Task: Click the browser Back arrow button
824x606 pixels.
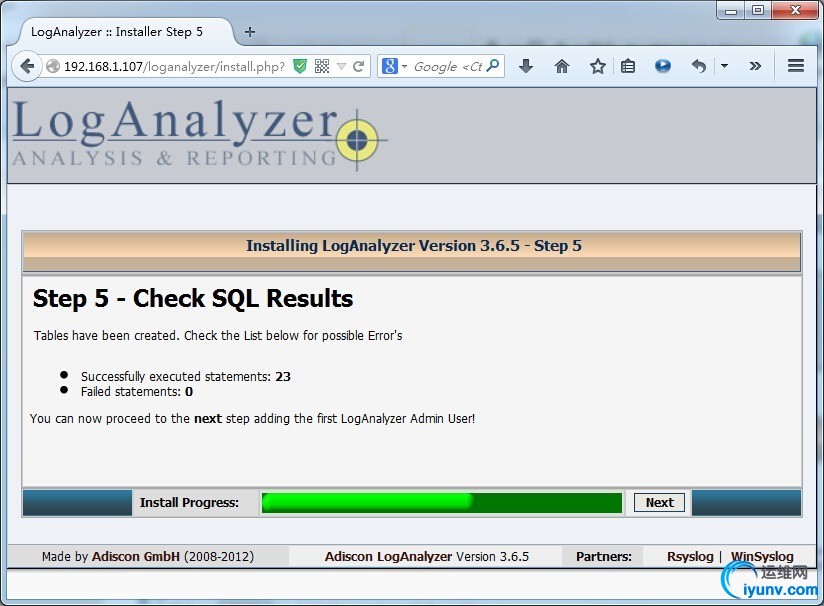Action: [x=27, y=66]
